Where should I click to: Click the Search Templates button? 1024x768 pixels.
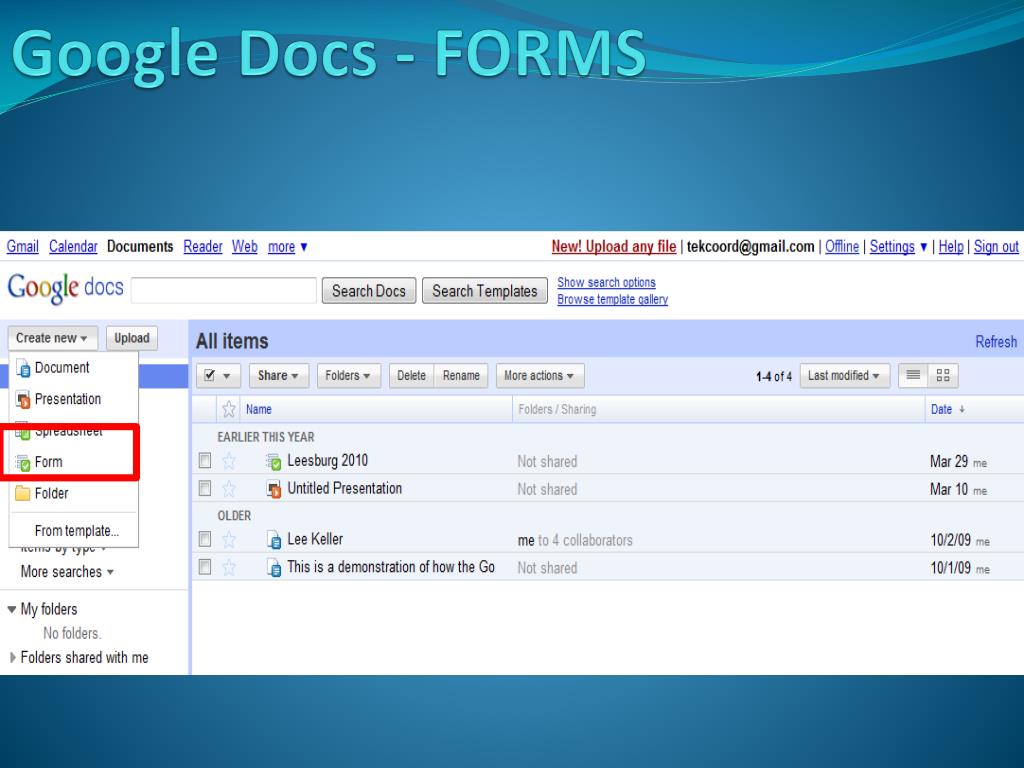pyautogui.click(x=485, y=291)
